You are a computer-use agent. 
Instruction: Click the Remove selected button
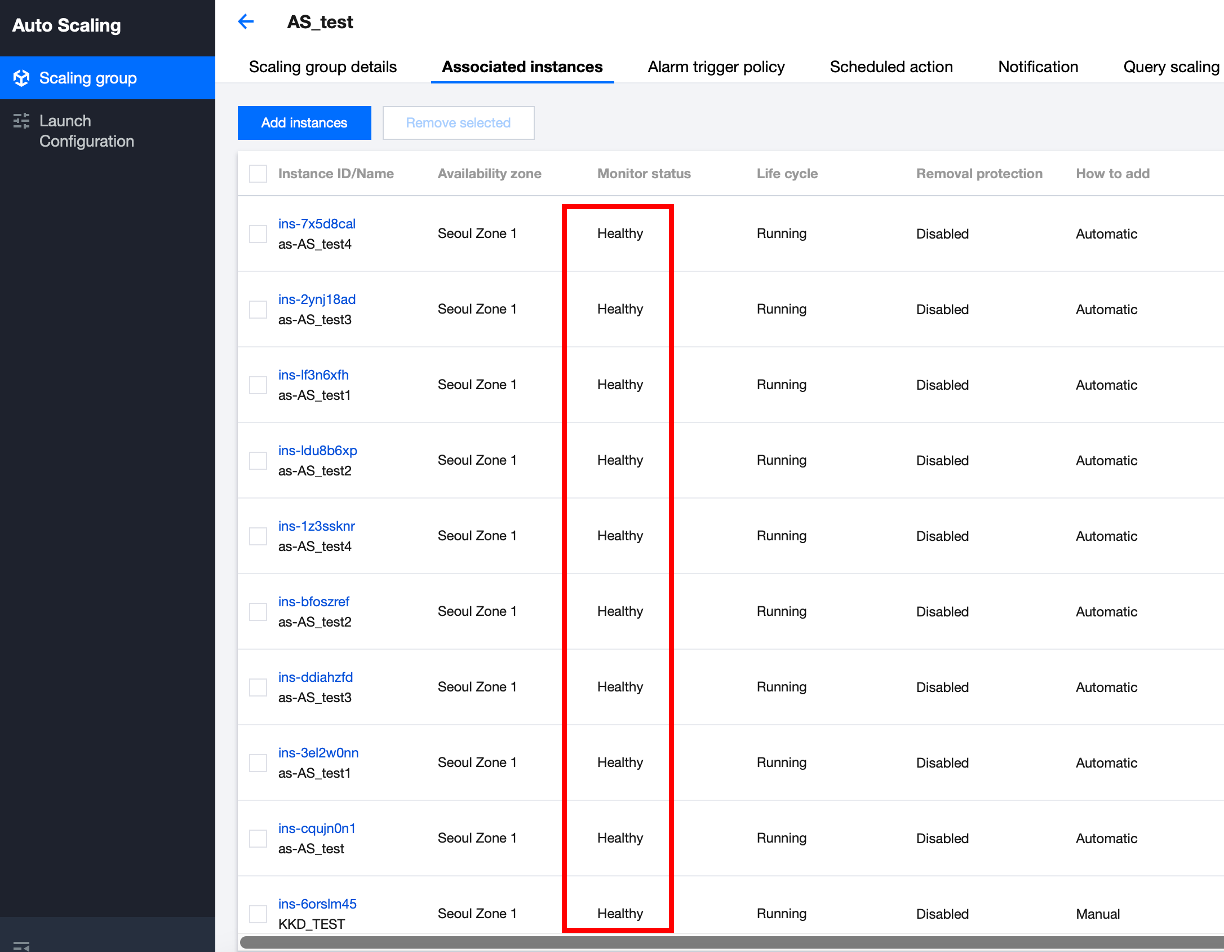pos(458,123)
